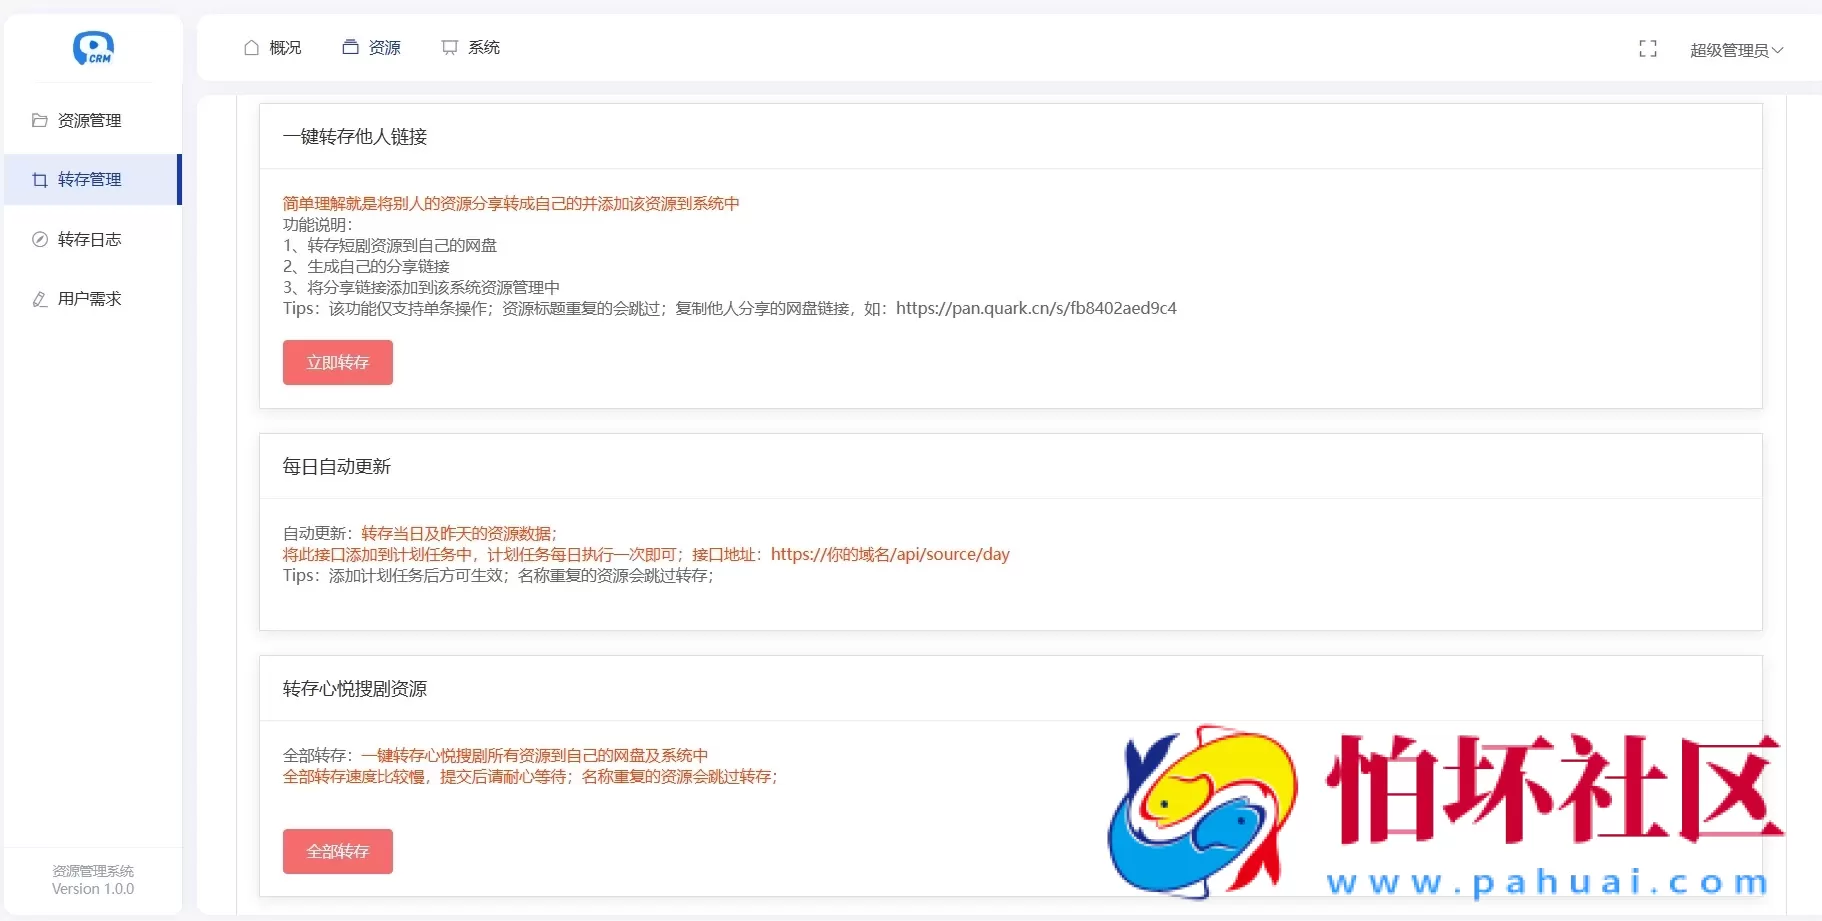The width and height of the screenshot is (1822, 921).
Task: Click the api/source/day interface address
Action: coord(890,554)
